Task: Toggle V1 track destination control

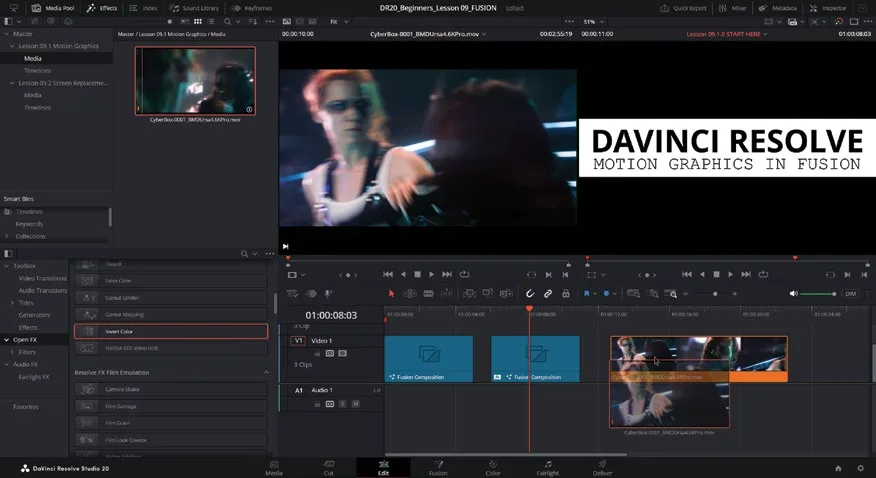Action: tap(298, 341)
